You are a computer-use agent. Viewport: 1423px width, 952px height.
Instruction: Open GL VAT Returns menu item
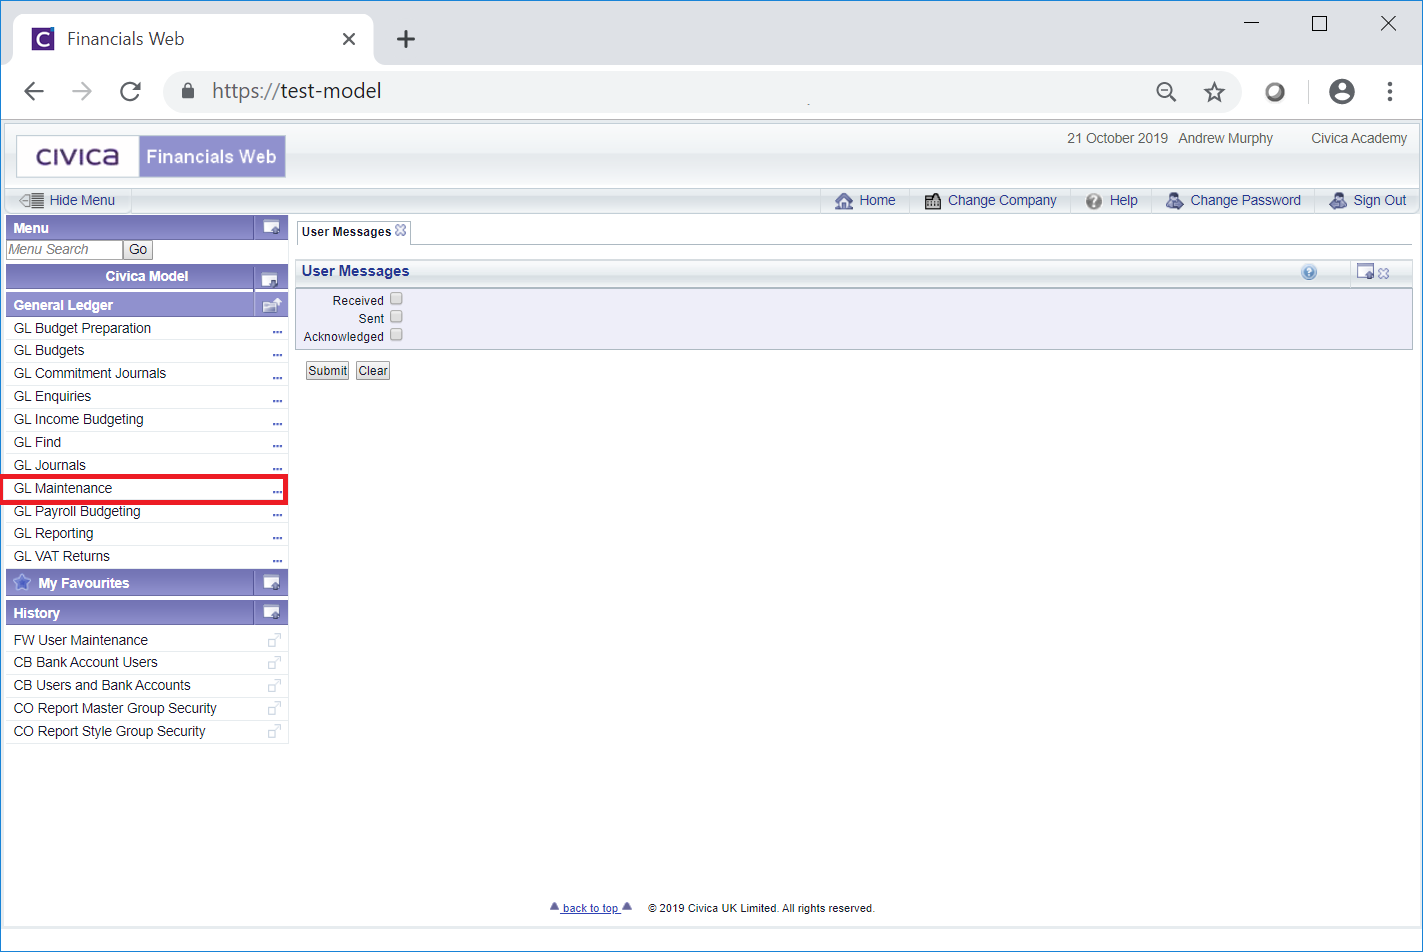62,556
